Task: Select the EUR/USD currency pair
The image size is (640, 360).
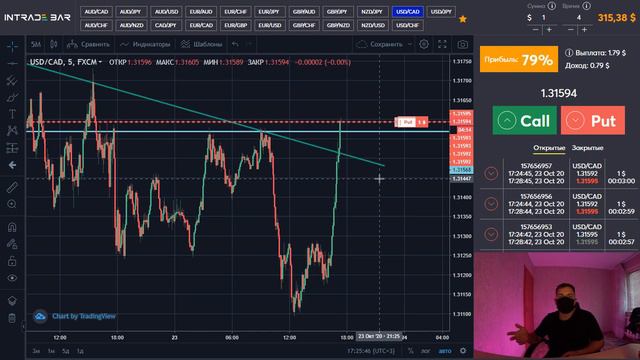Action: click(270, 25)
